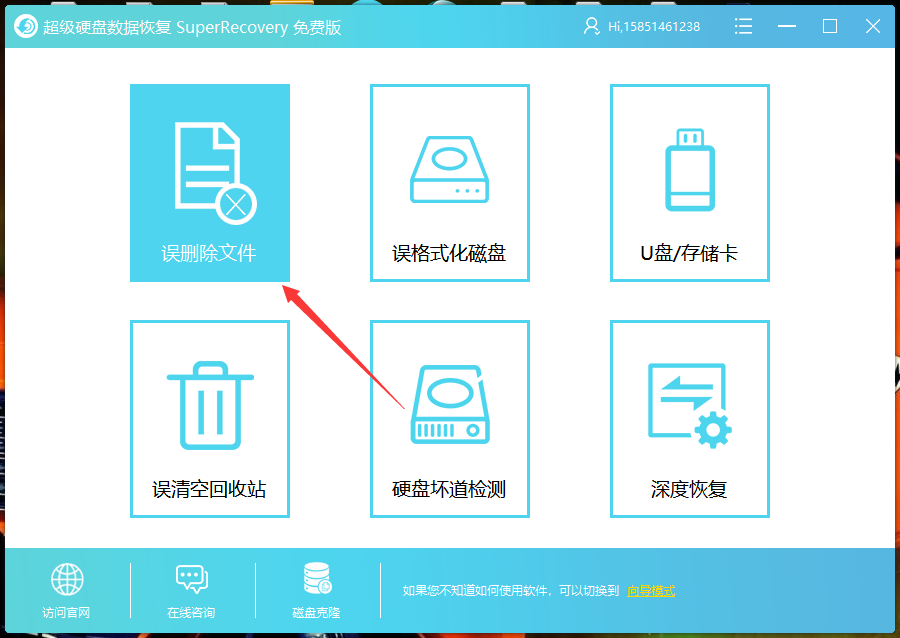Click the SuperRecovery logo icon

[26, 26]
